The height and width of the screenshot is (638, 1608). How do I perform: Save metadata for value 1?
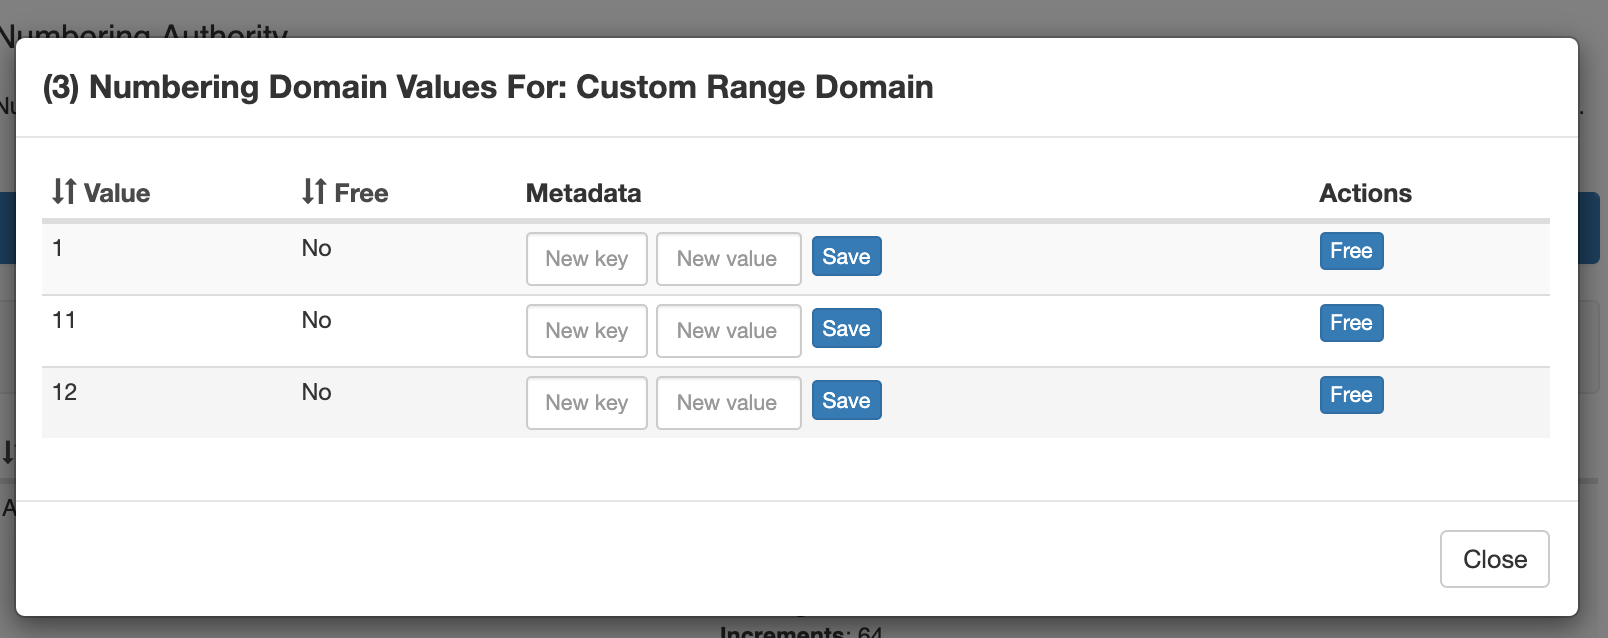(x=846, y=257)
